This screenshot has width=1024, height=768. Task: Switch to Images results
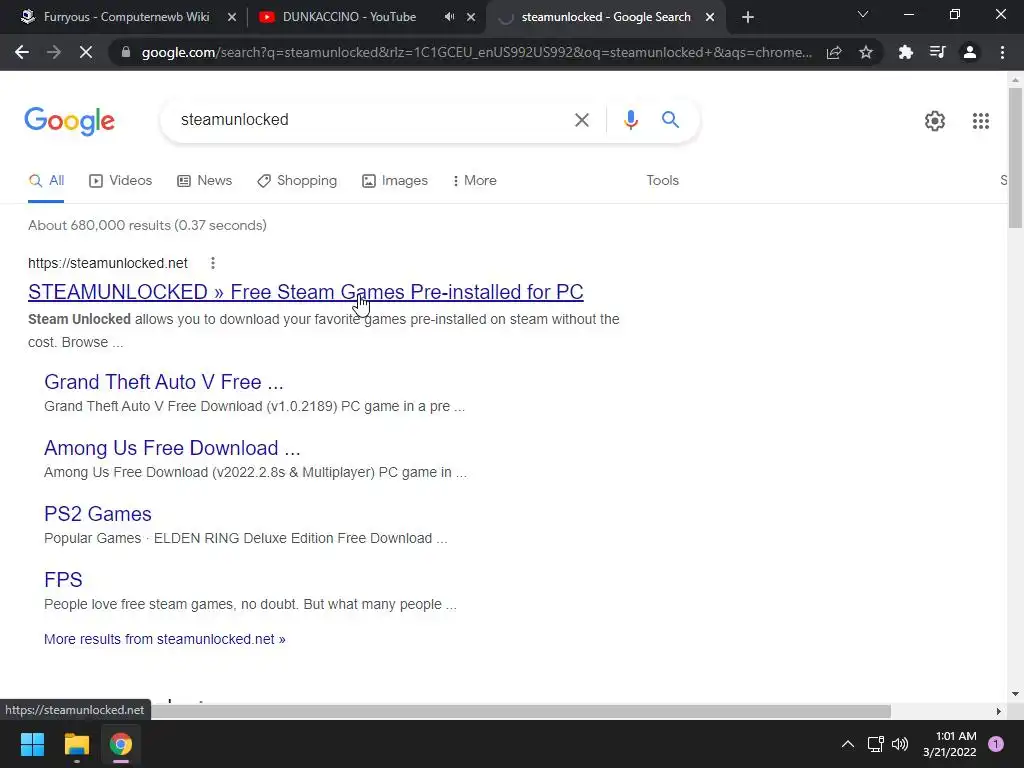point(395,181)
